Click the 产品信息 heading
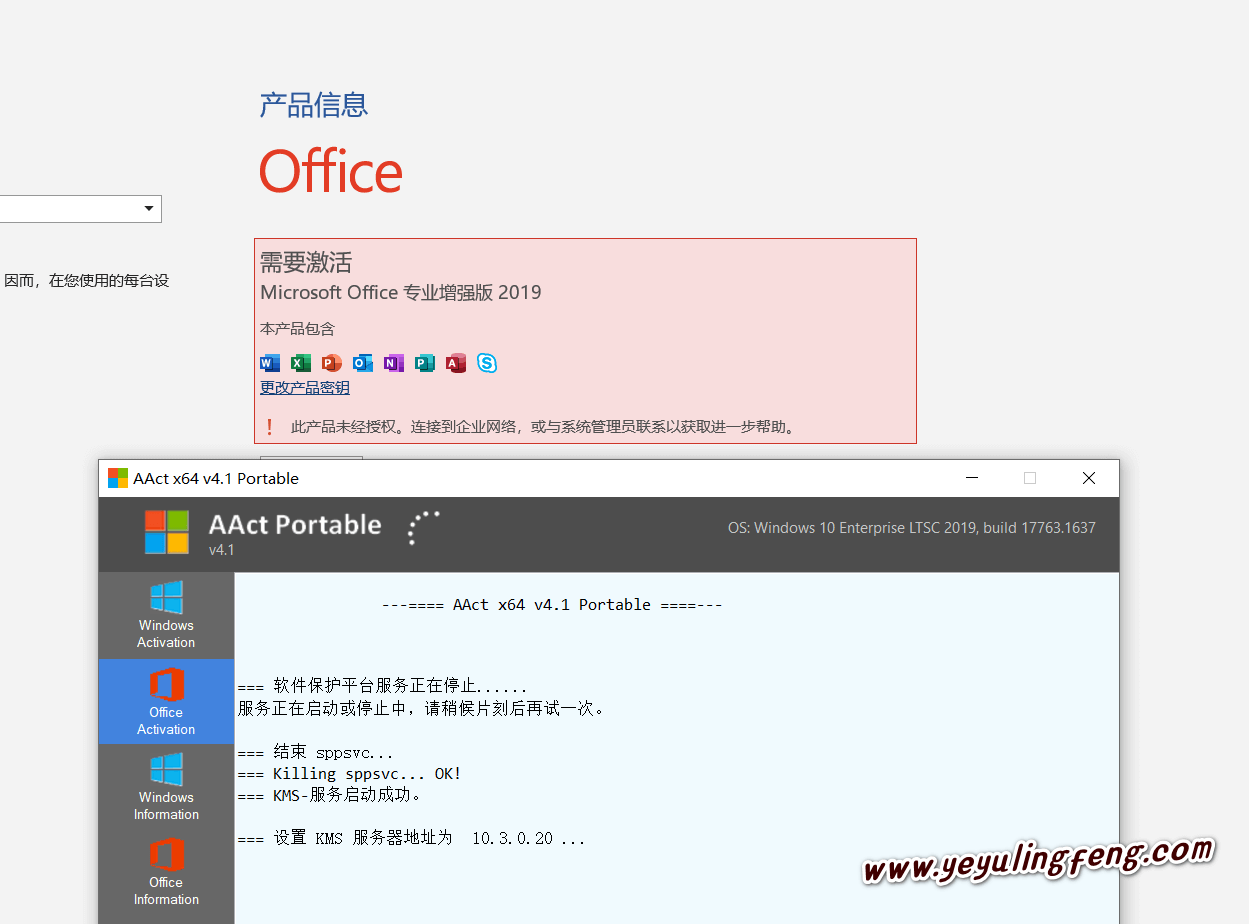 click(314, 104)
